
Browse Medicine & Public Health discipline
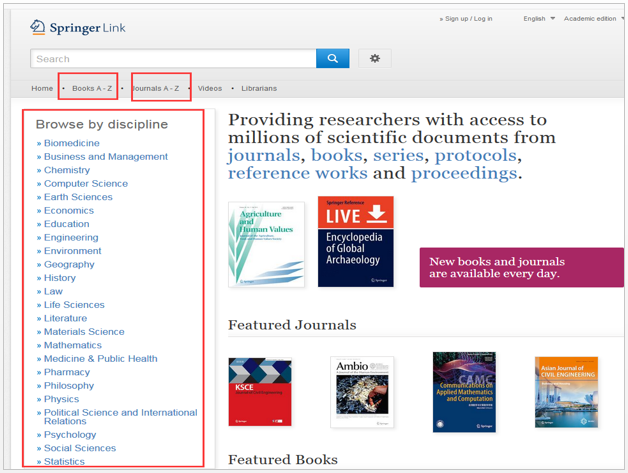(101, 358)
